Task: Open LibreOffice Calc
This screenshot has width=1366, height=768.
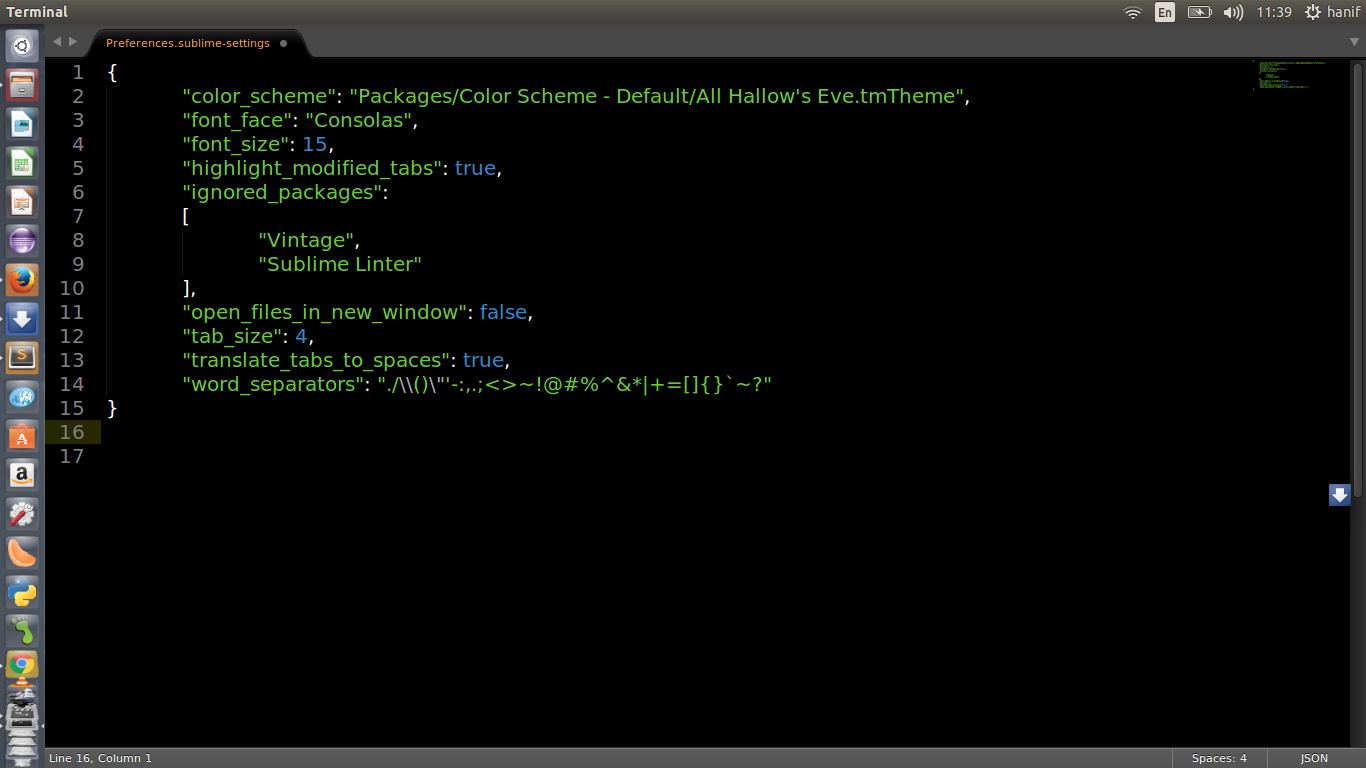Action: click(x=22, y=162)
